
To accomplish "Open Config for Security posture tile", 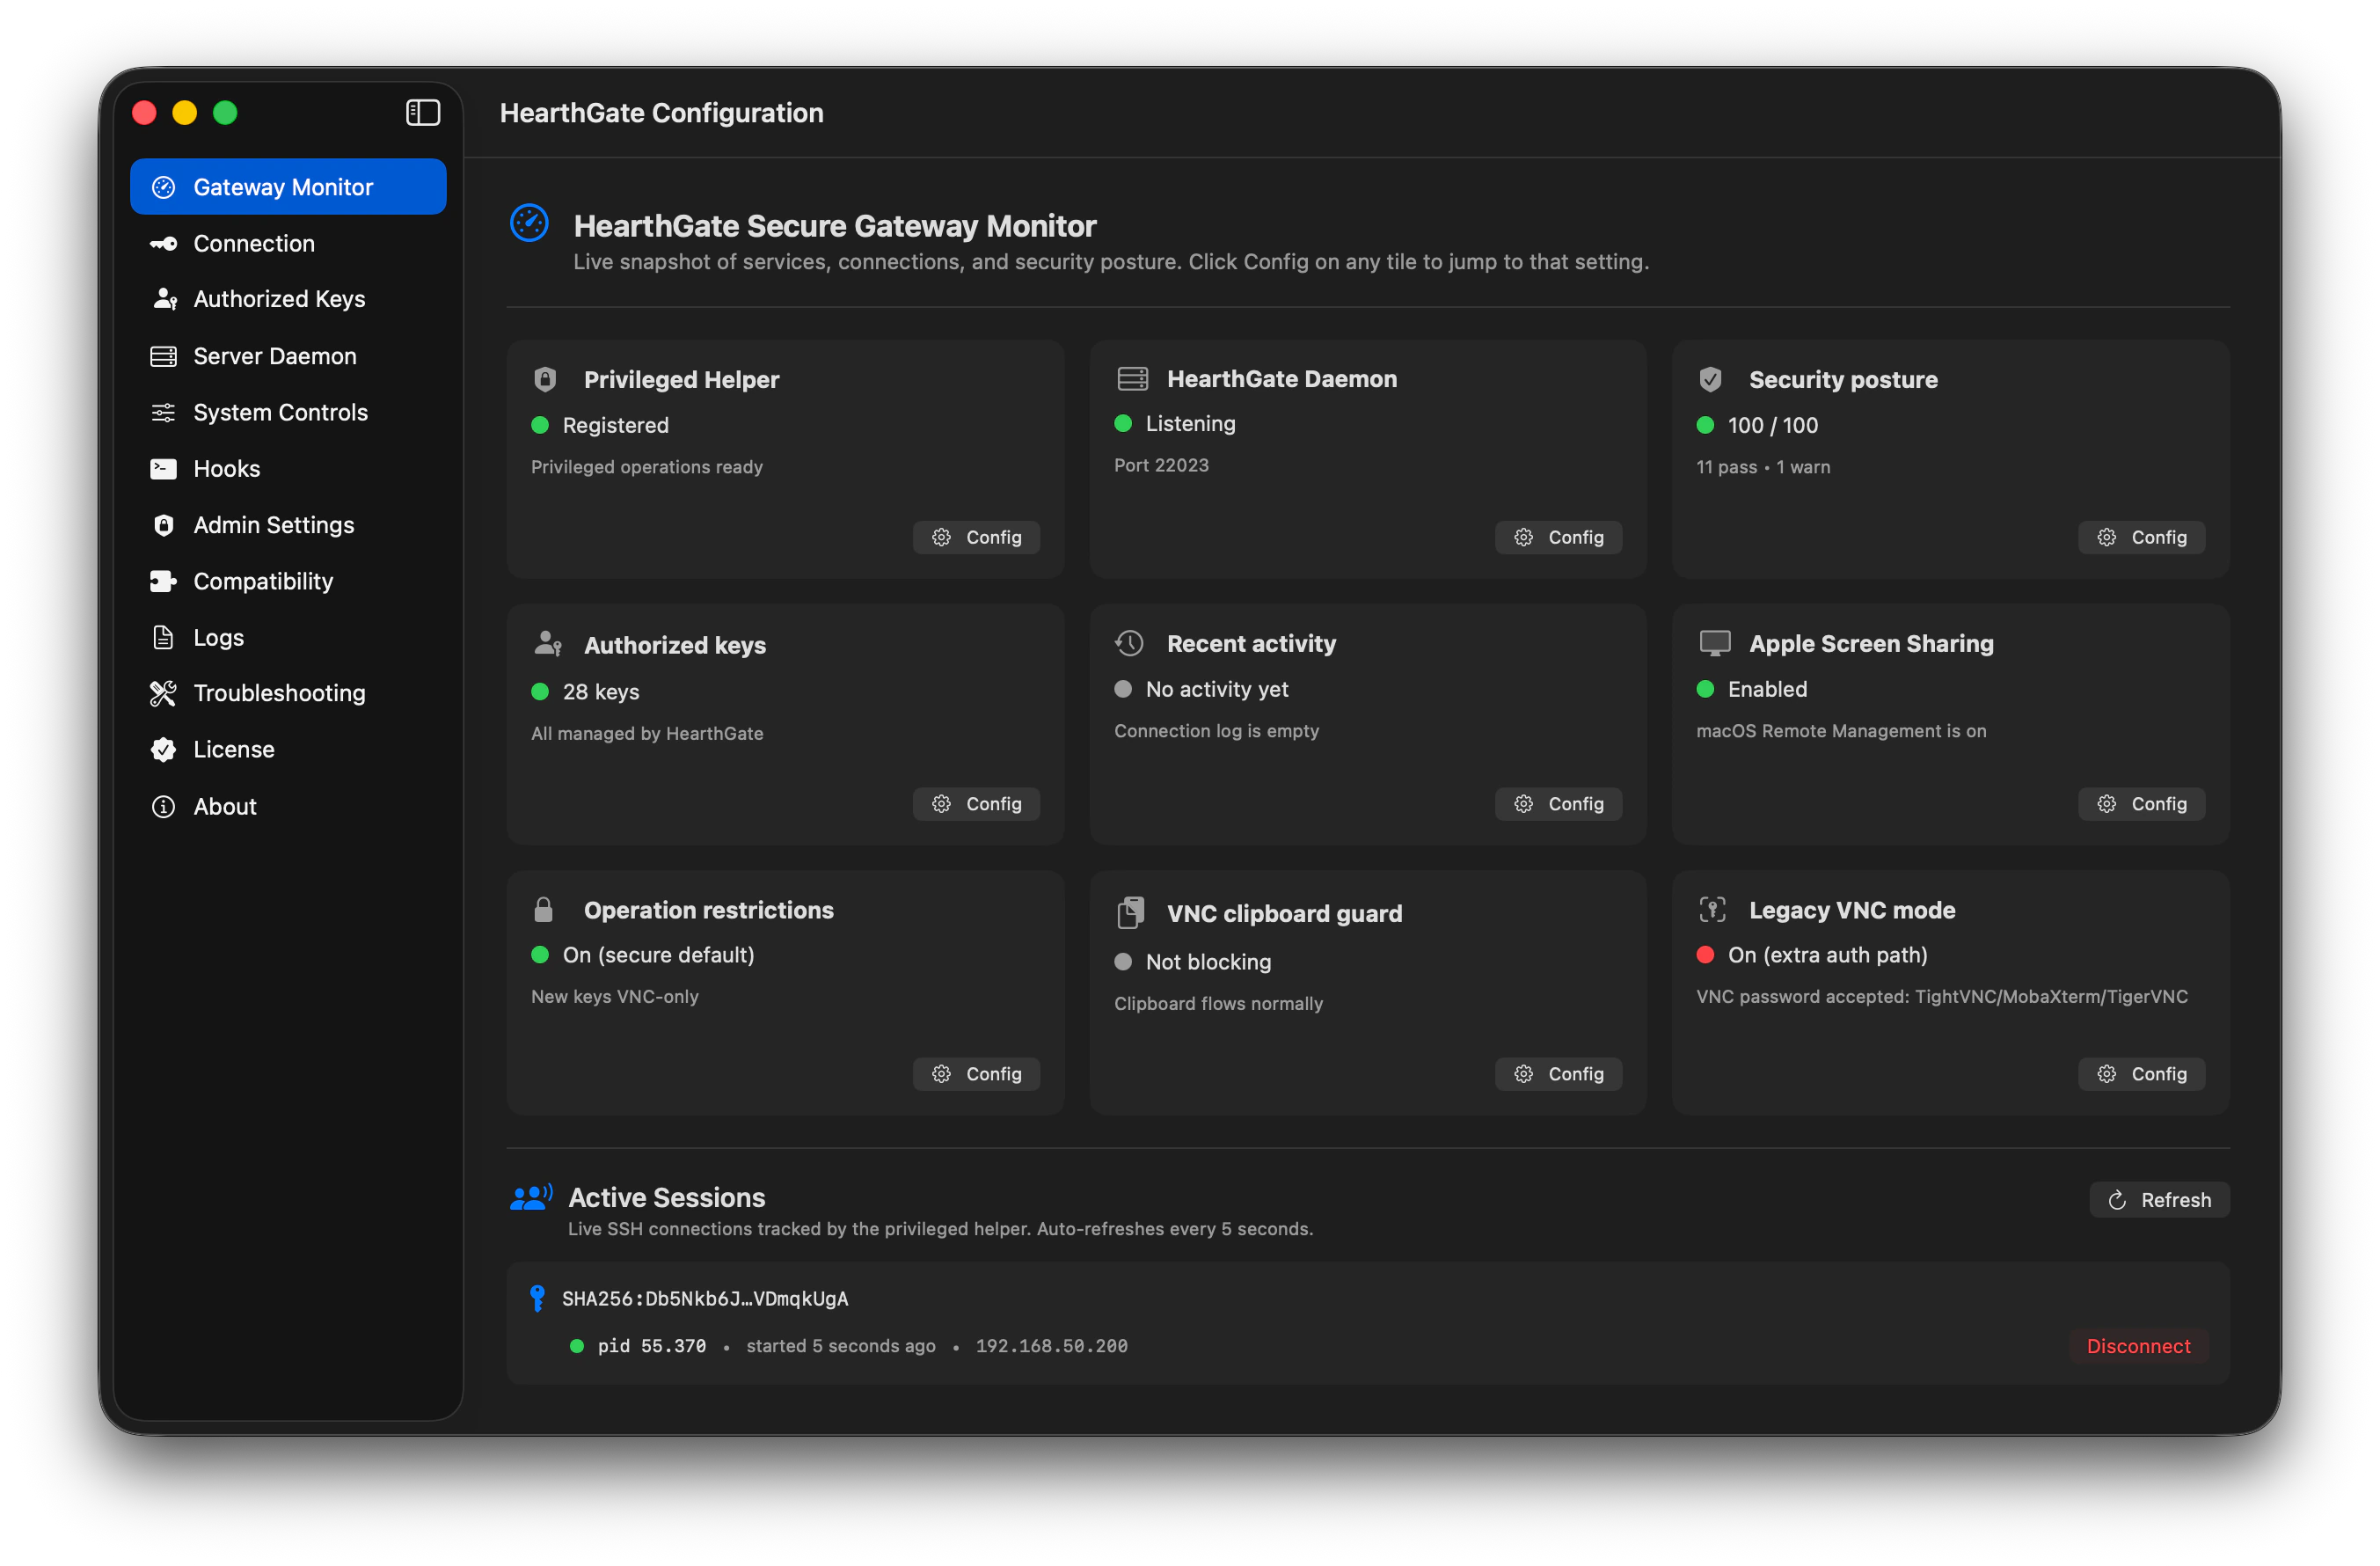I will coord(2141,537).
